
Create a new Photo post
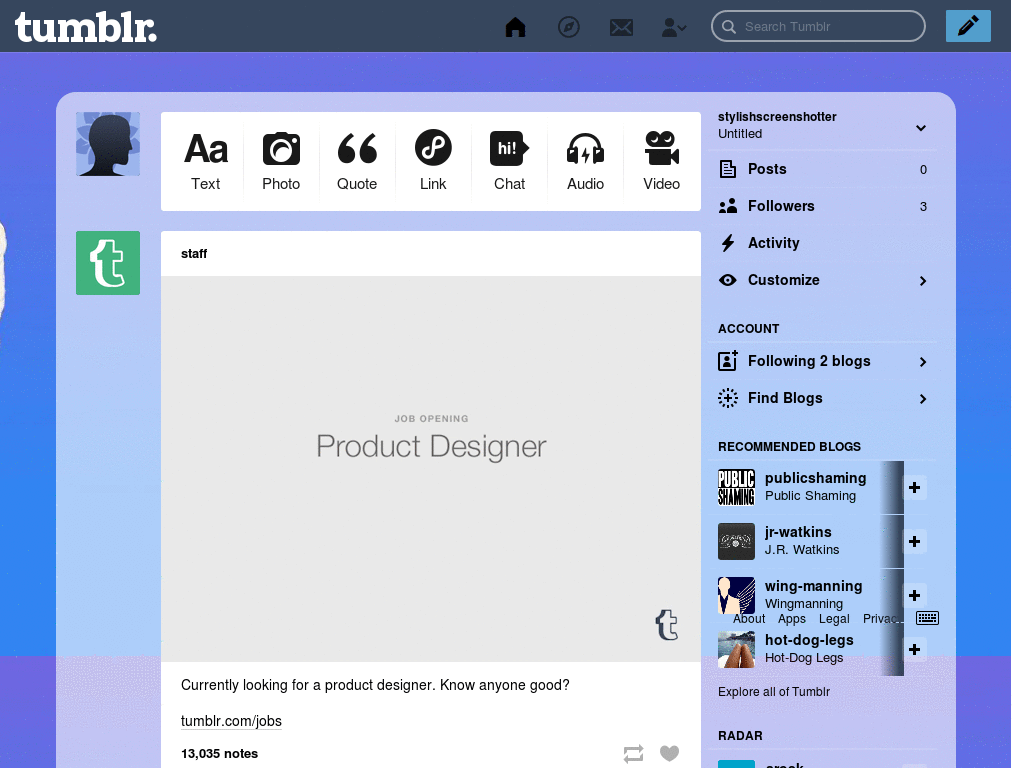pyautogui.click(x=281, y=161)
